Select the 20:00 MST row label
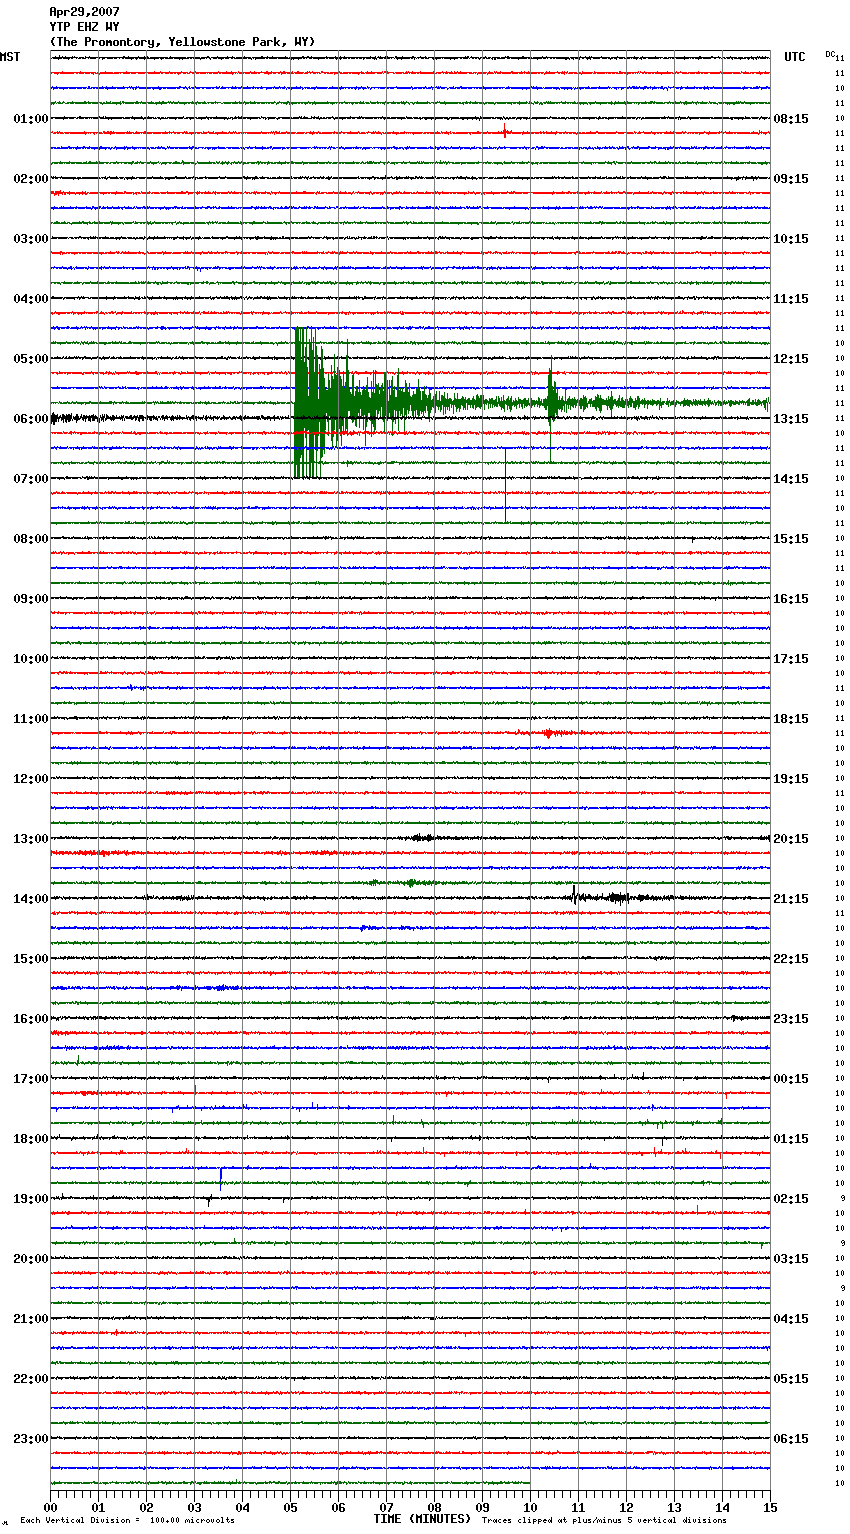 point(31,1259)
